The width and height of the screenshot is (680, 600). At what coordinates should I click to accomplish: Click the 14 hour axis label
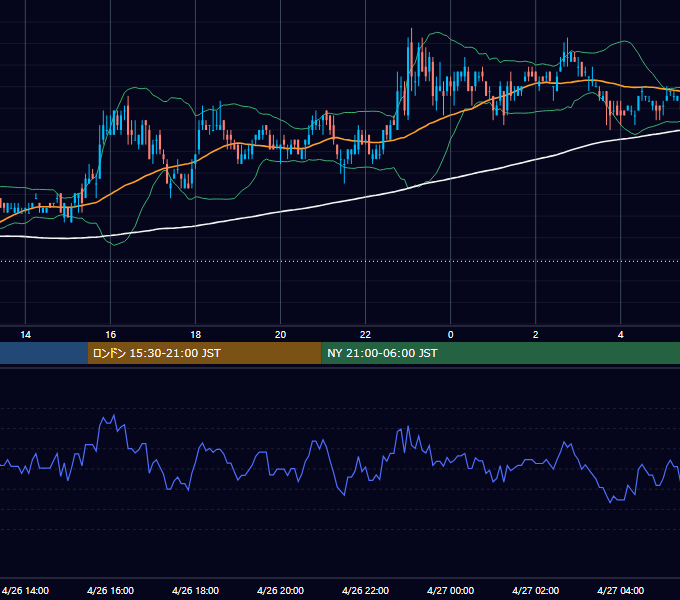pyautogui.click(x=26, y=335)
